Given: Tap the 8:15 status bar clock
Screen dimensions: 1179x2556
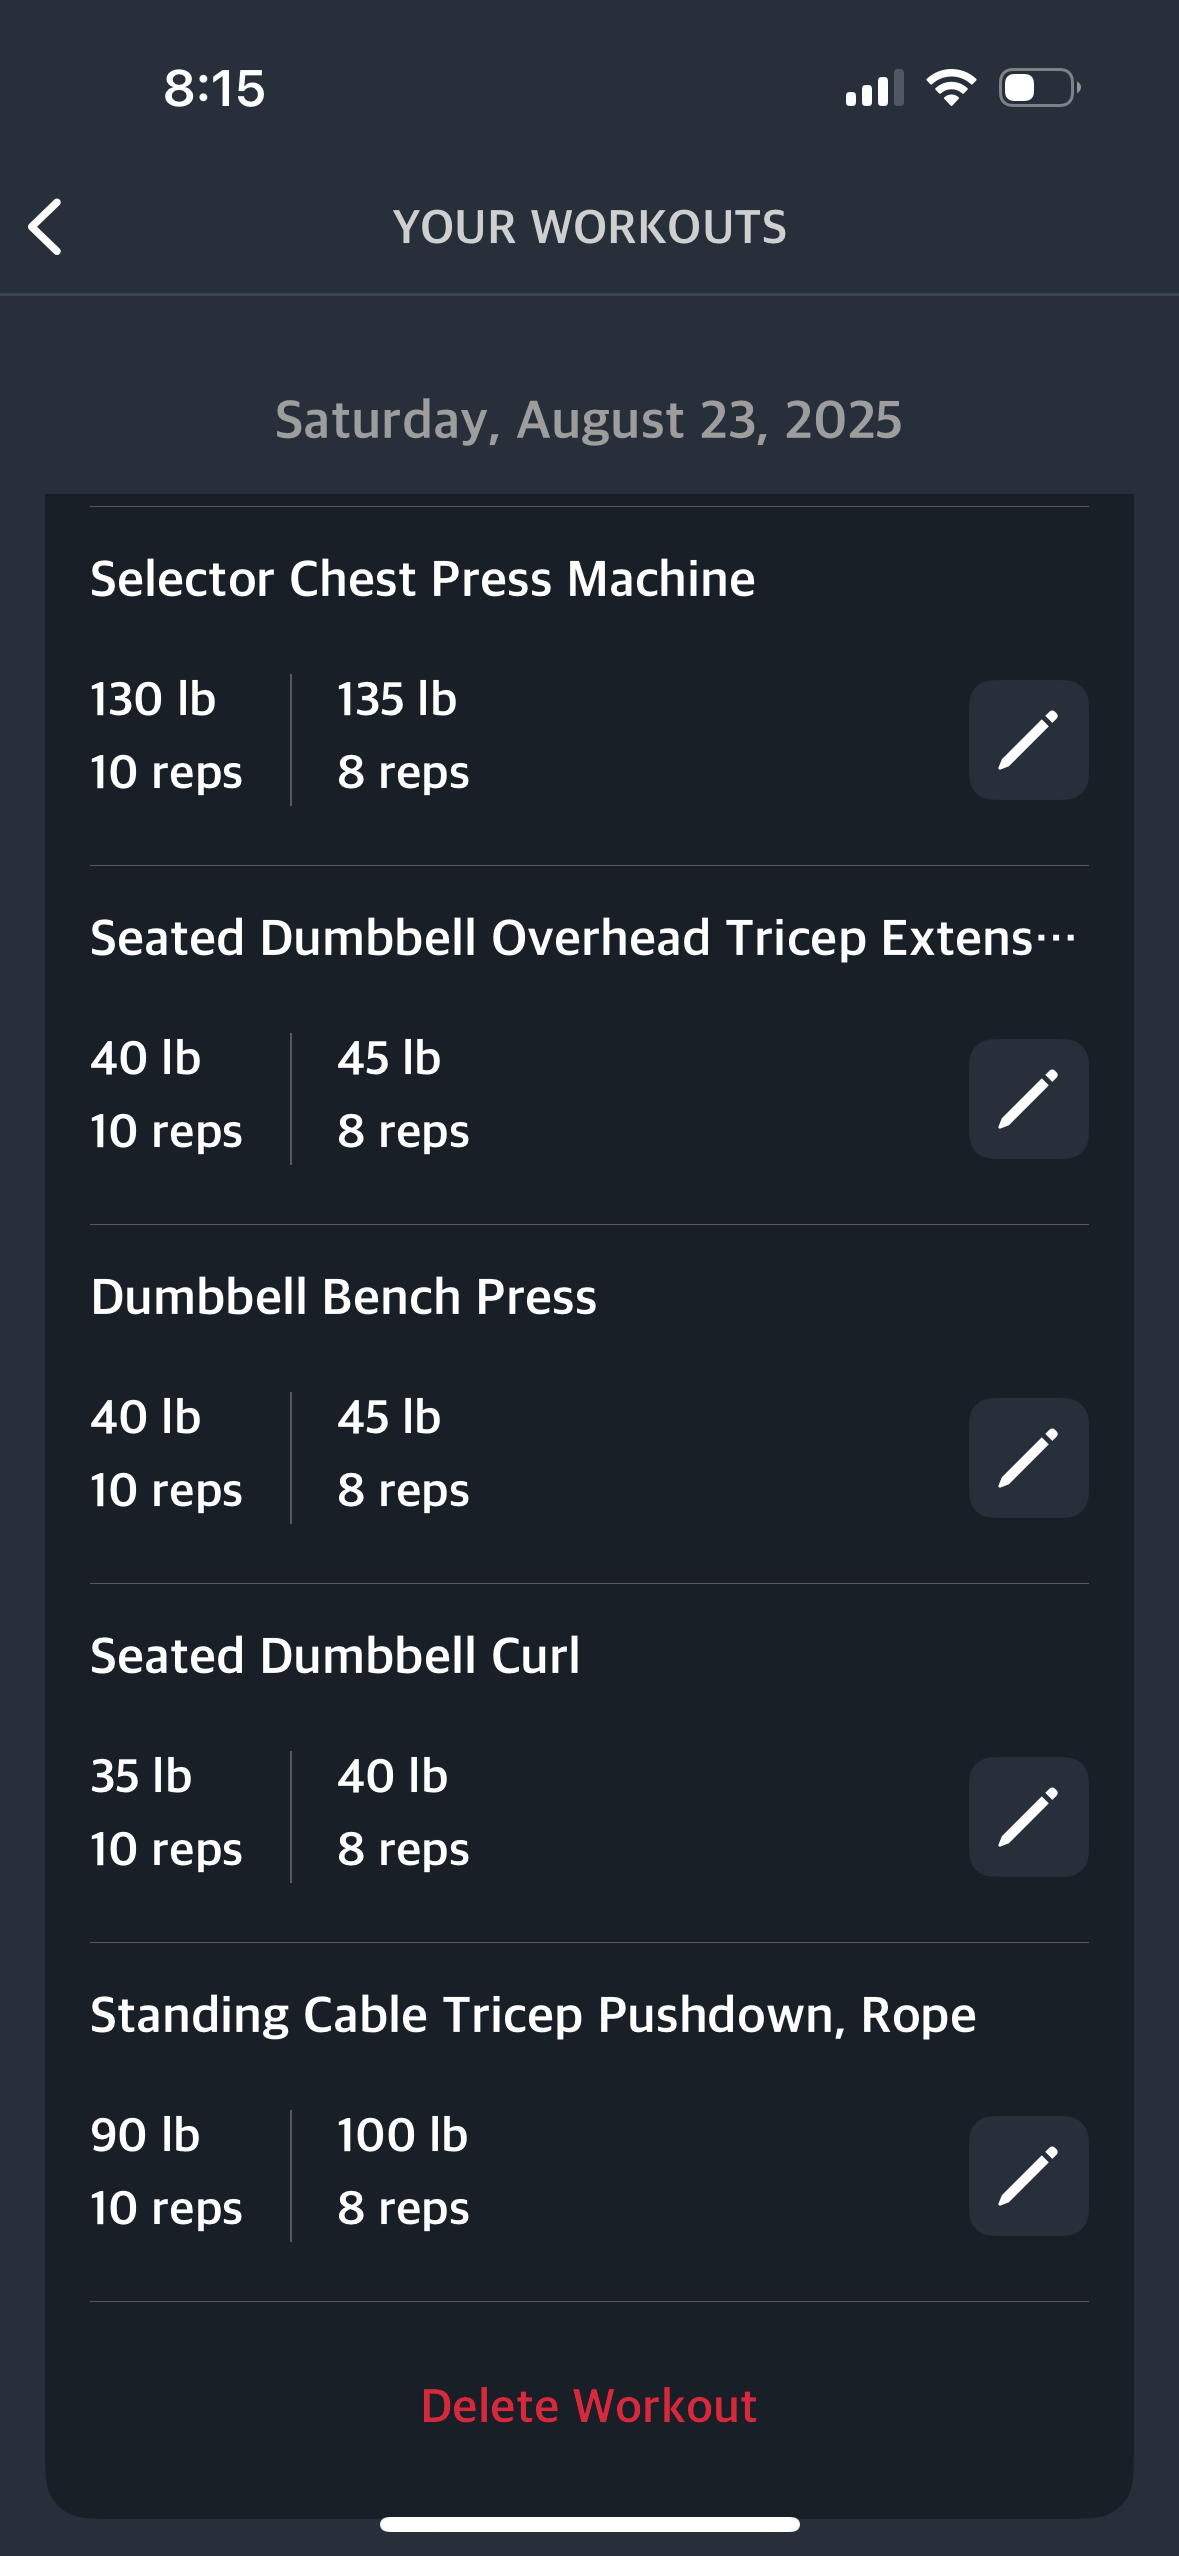Looking at the screenshot, I should pos(214,88).
